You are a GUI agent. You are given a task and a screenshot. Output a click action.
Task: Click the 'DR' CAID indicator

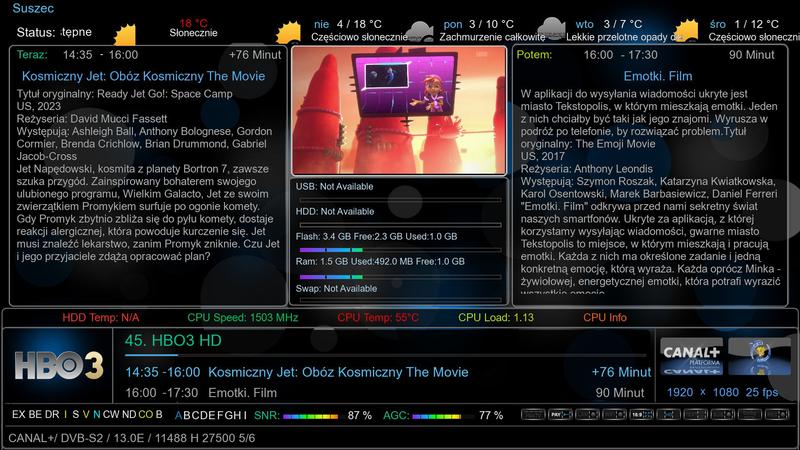pos(52,414)
